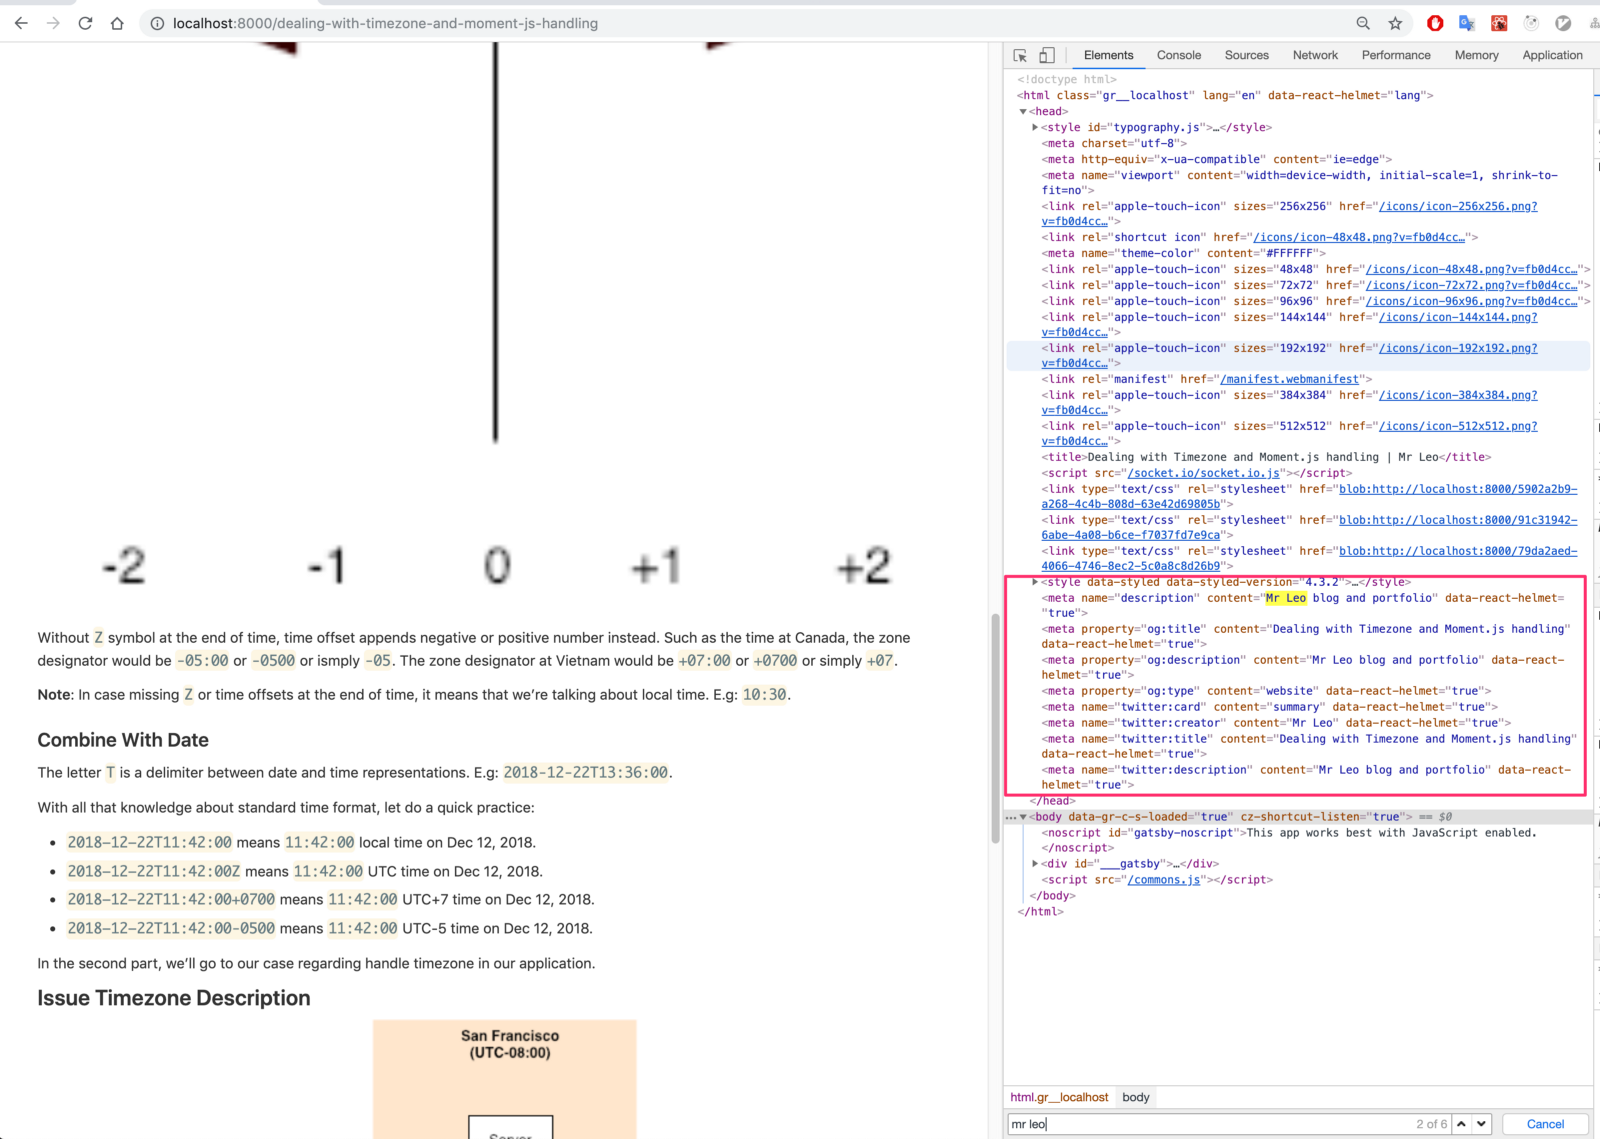Collapse the body element node
The height and width of the screenshot is (1139, 1600).
pyautogui.click(x=1023, y=817)
